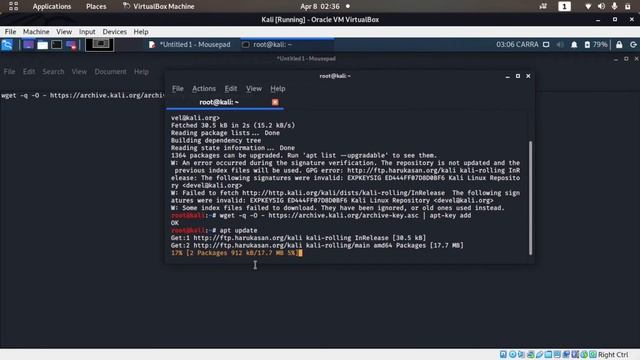Open VirtualBox Help menu
Screen dimensions: 640x360
pyautogui.click(x=141, y=32)
